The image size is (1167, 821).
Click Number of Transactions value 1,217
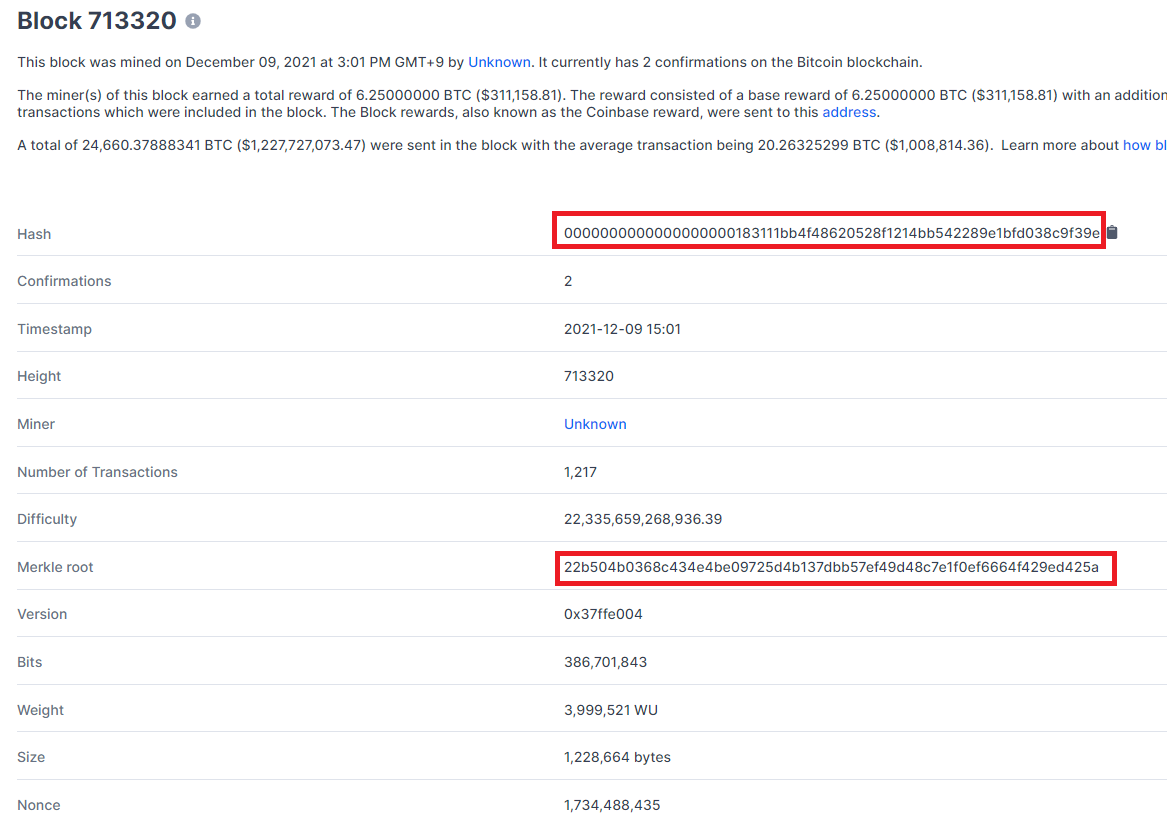pyautogui.click(x=581, y=472)
